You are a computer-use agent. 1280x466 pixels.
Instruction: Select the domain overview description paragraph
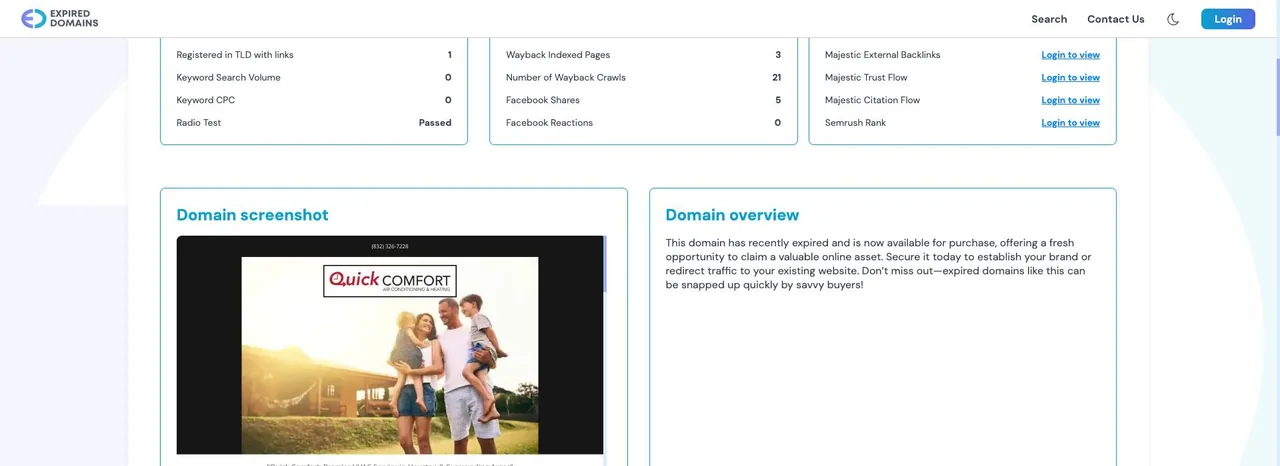pos(879,264)
